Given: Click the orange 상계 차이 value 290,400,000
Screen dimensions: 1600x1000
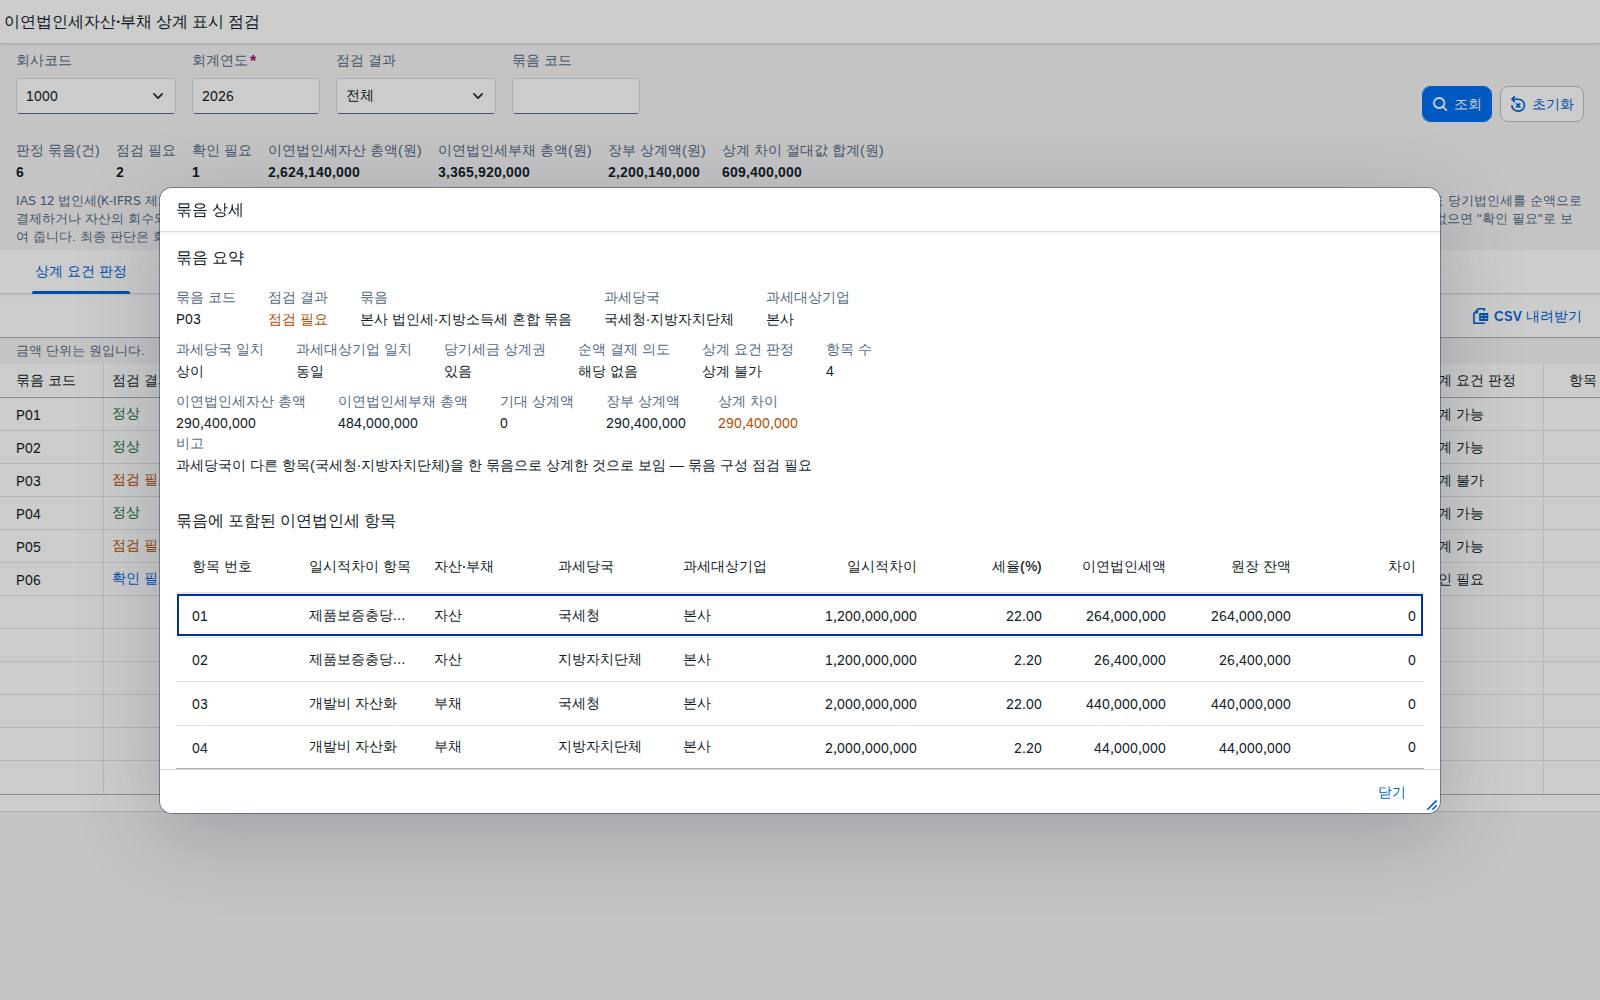Looking at the screenshot, I should coord(758,423).
